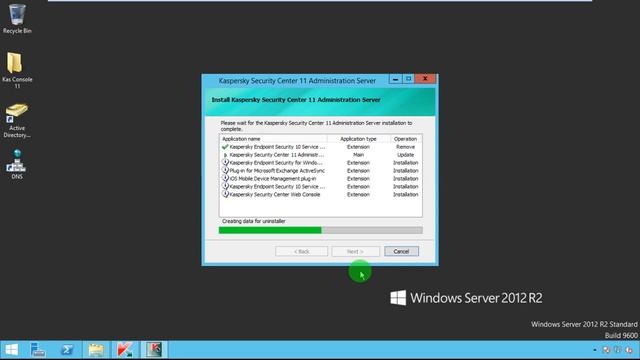Image resolution: width=640 pixels, height=360 pixels.
Task: Click the greyed-out Back button
Action: (x=302, y=251)
